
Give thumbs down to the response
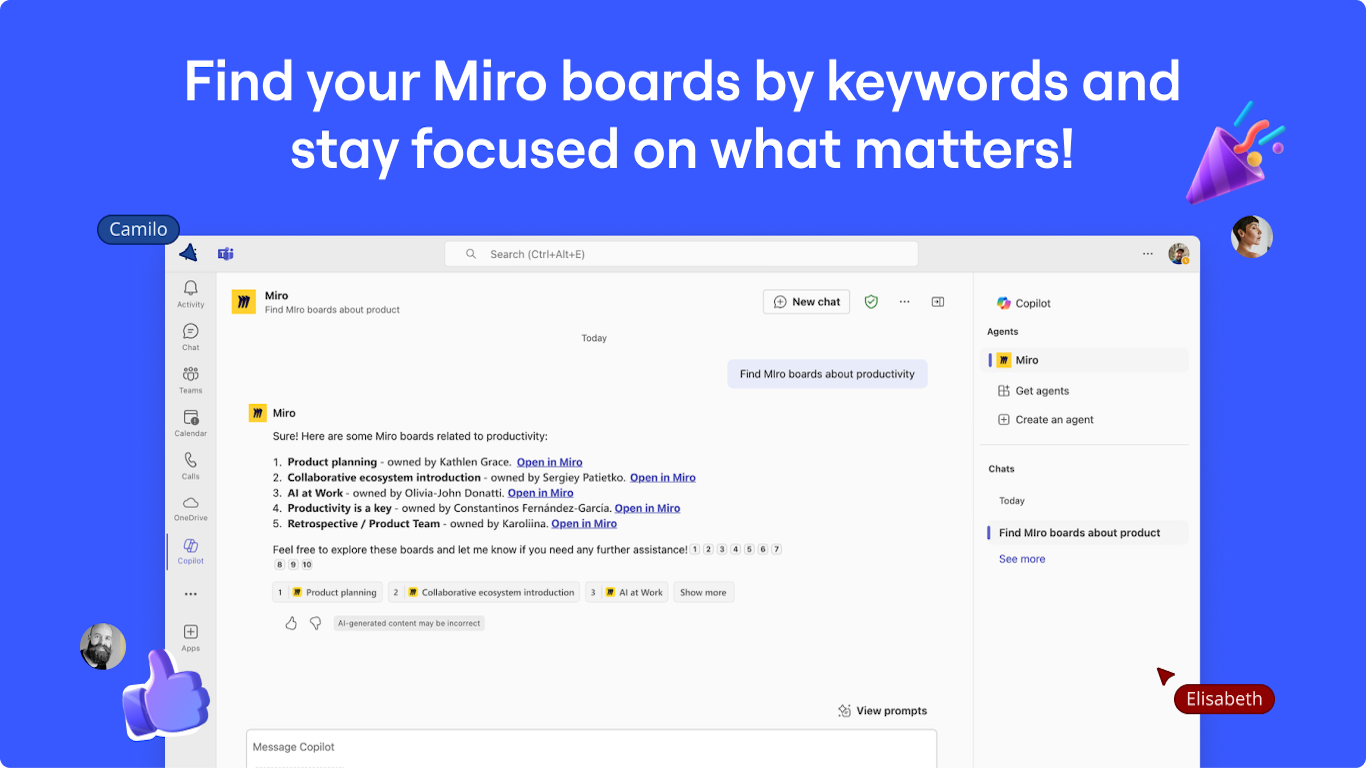click(x=315, y=623)
